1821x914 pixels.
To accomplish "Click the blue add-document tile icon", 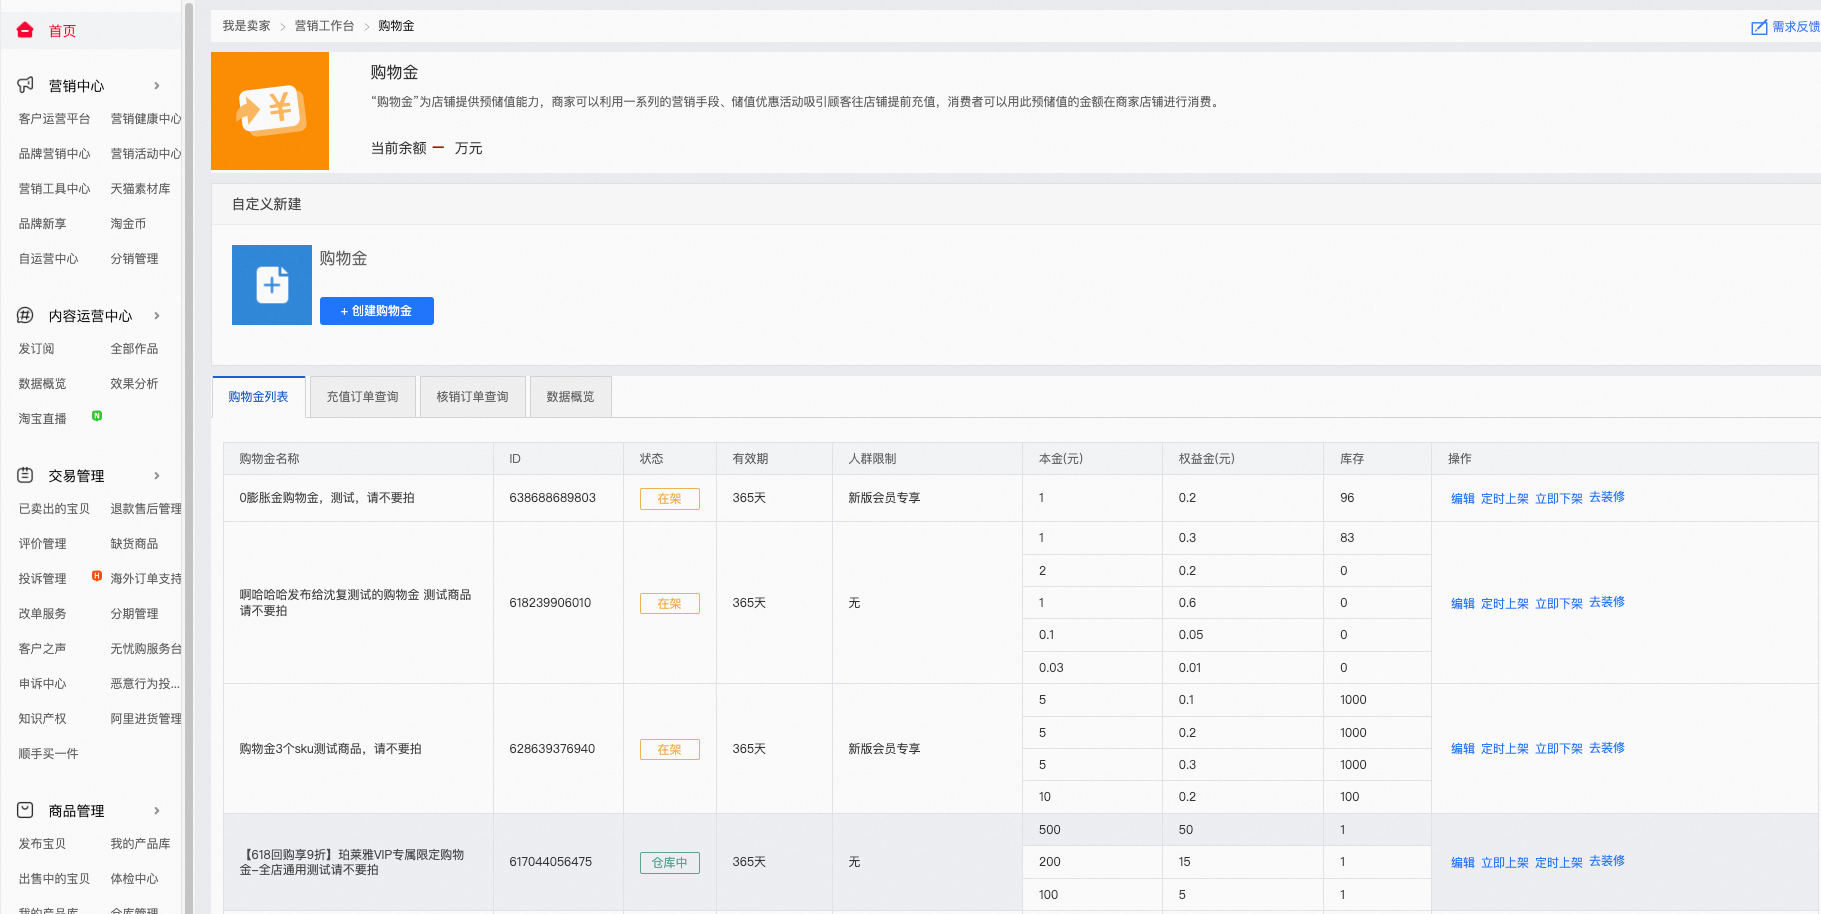I will pos(272,285).
